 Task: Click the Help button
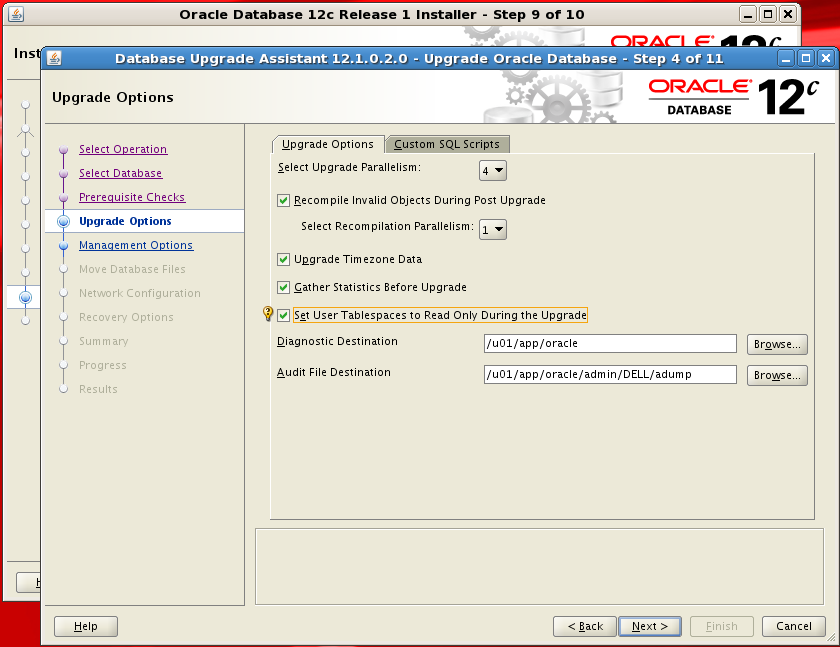click(x=86, y=626)
